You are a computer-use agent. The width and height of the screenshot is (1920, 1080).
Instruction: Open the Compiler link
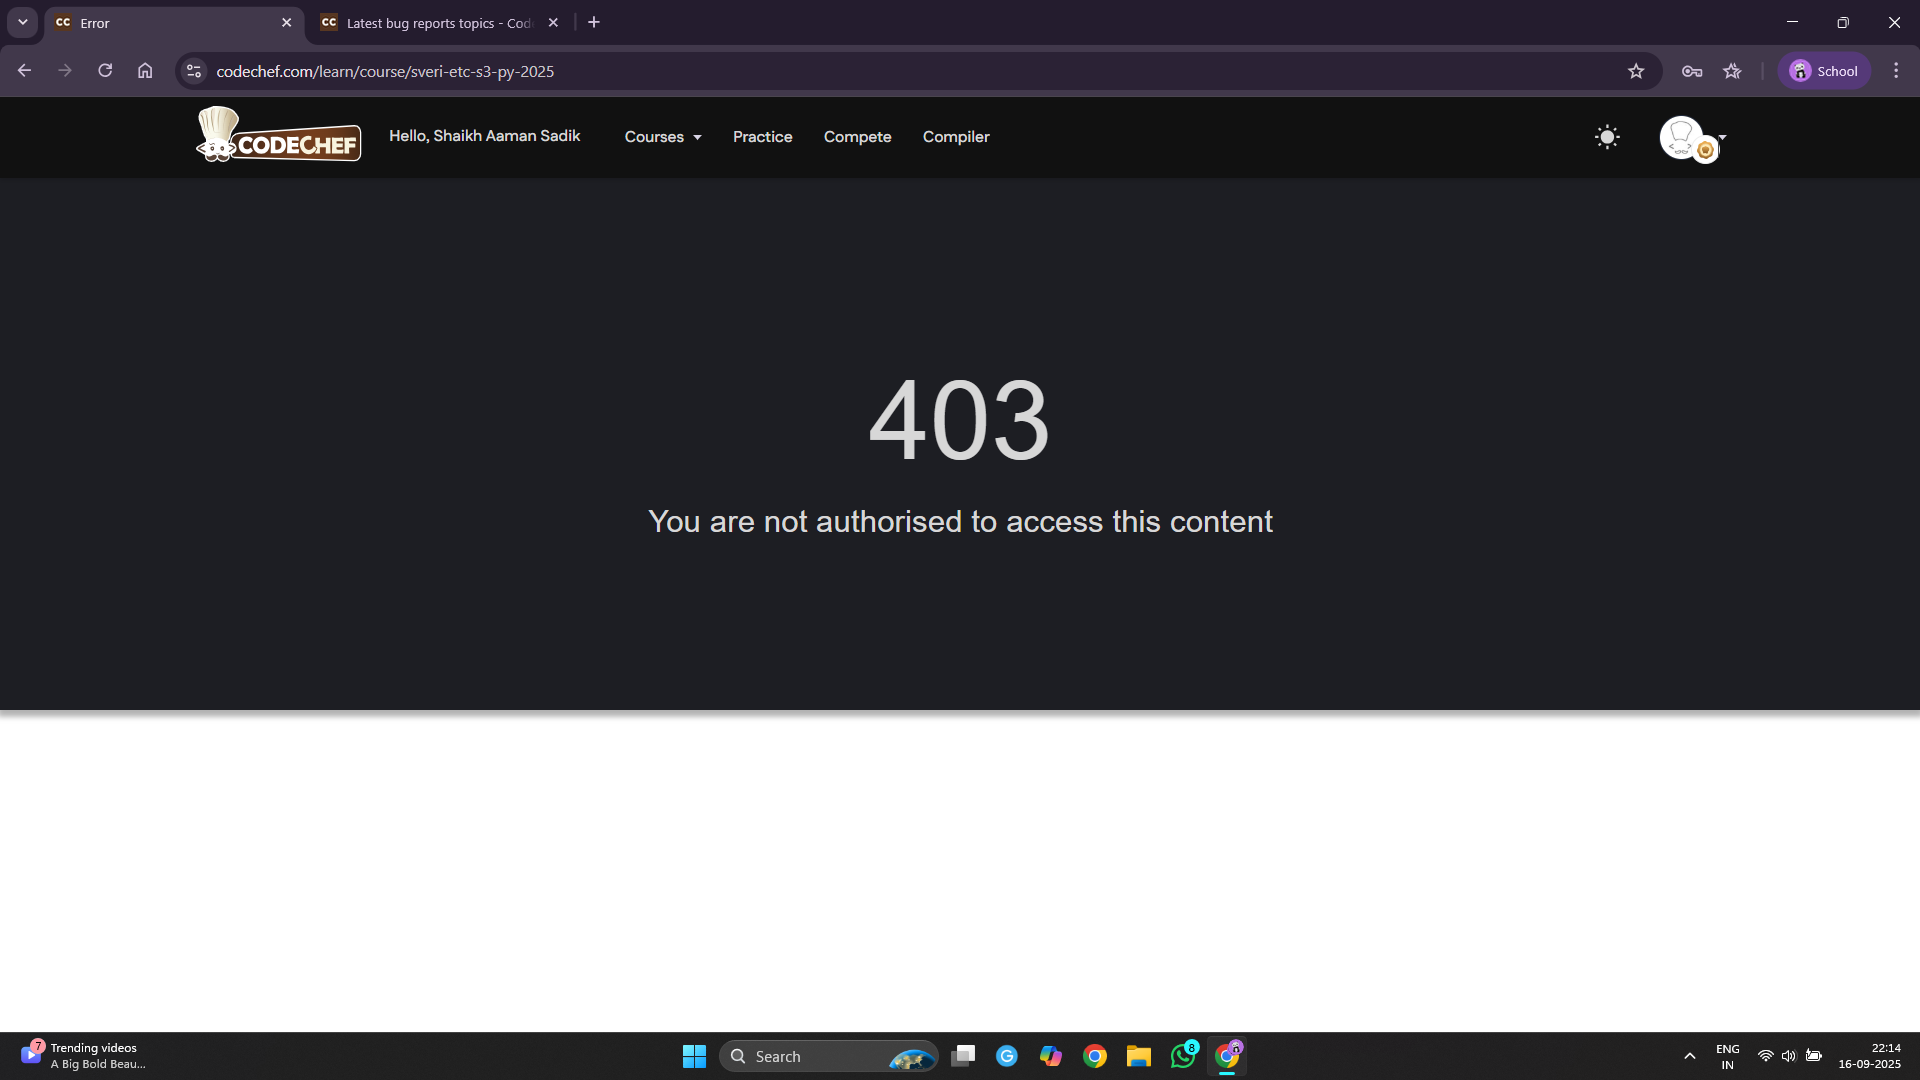pos(955,137)
